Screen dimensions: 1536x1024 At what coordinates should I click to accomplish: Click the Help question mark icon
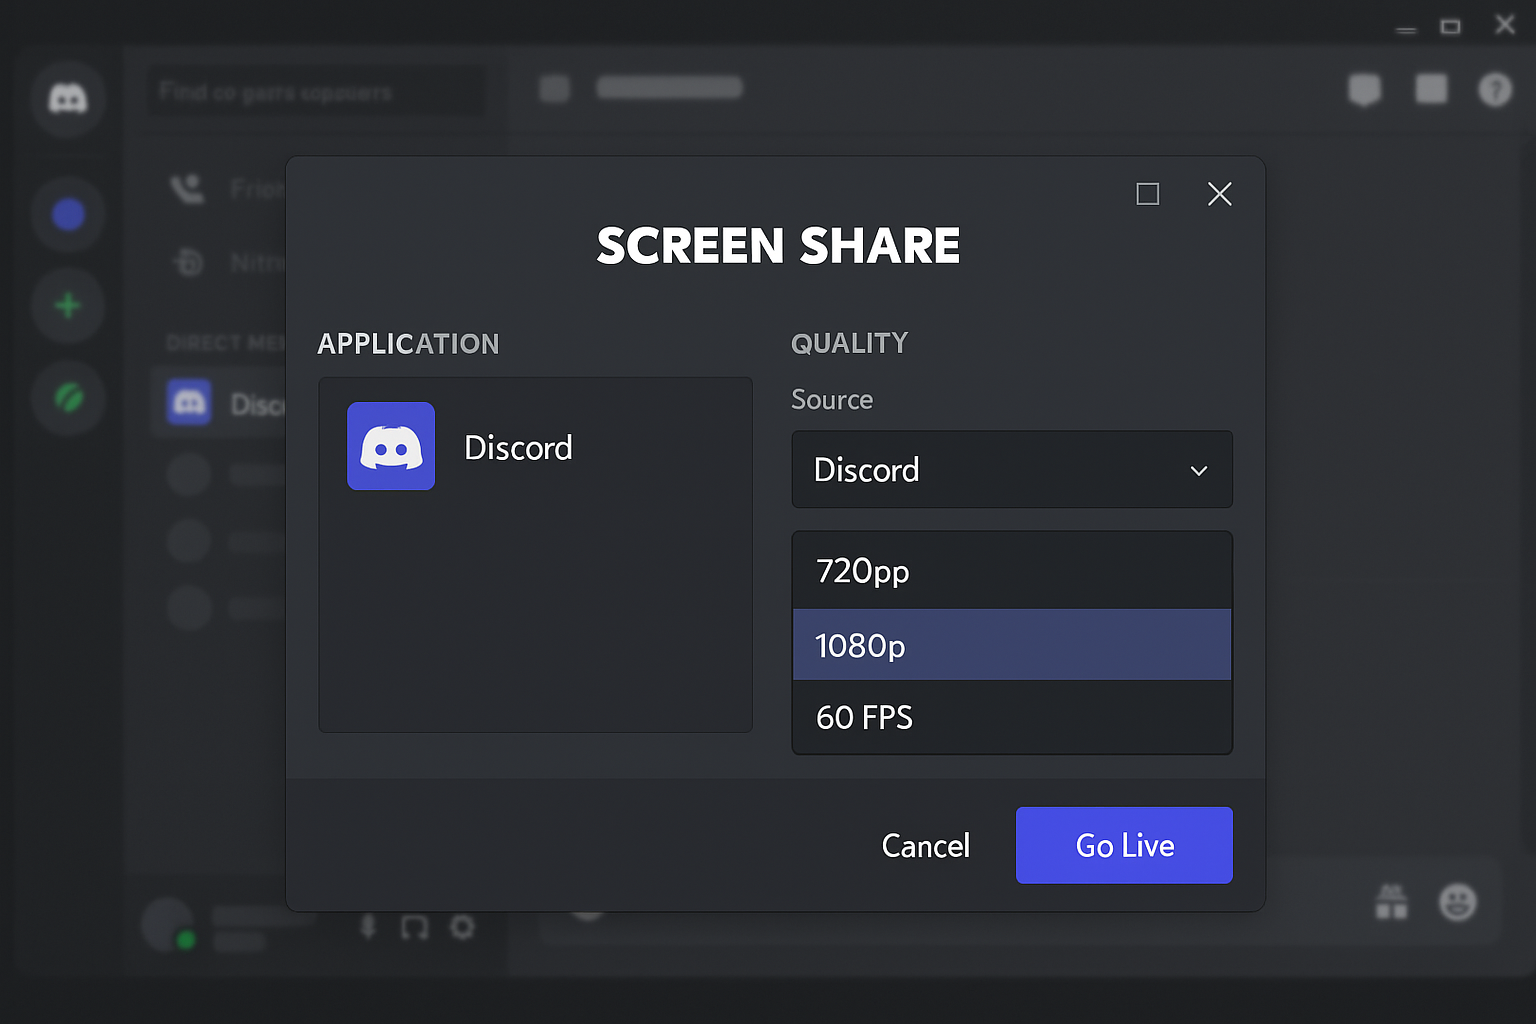click(x=1495, y=89)
